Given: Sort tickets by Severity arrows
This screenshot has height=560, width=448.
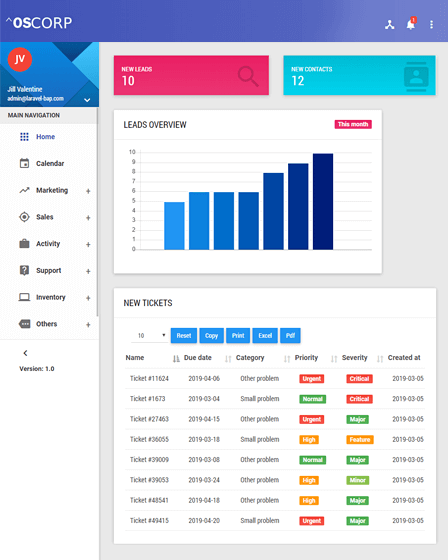Looking at the screenshot, I should (x=380, y=359).
